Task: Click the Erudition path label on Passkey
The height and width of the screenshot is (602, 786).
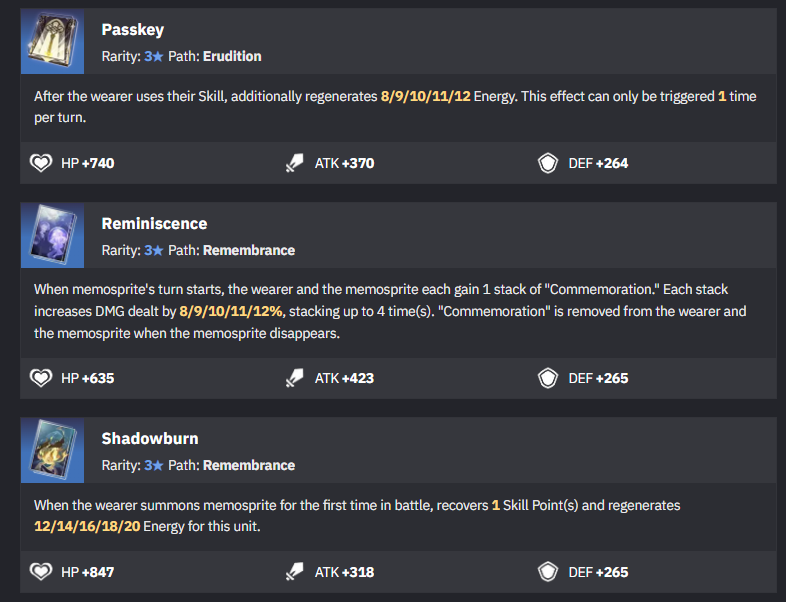Action: click(x=232, y=56)
